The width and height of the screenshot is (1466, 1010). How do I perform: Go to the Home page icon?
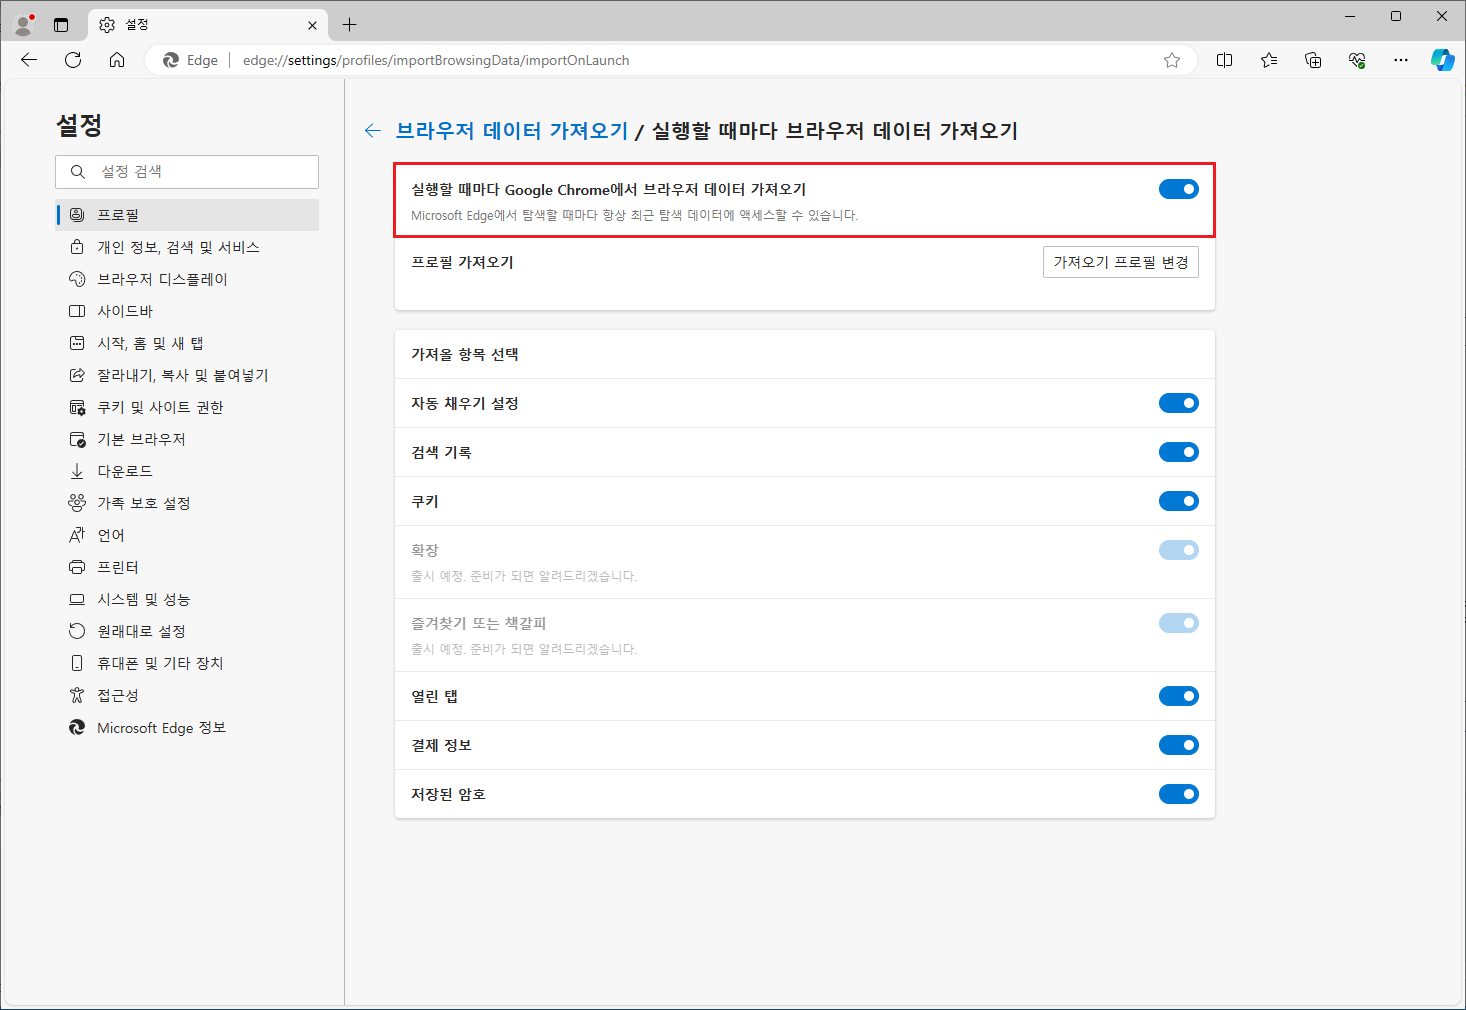[x=117, y=60]
